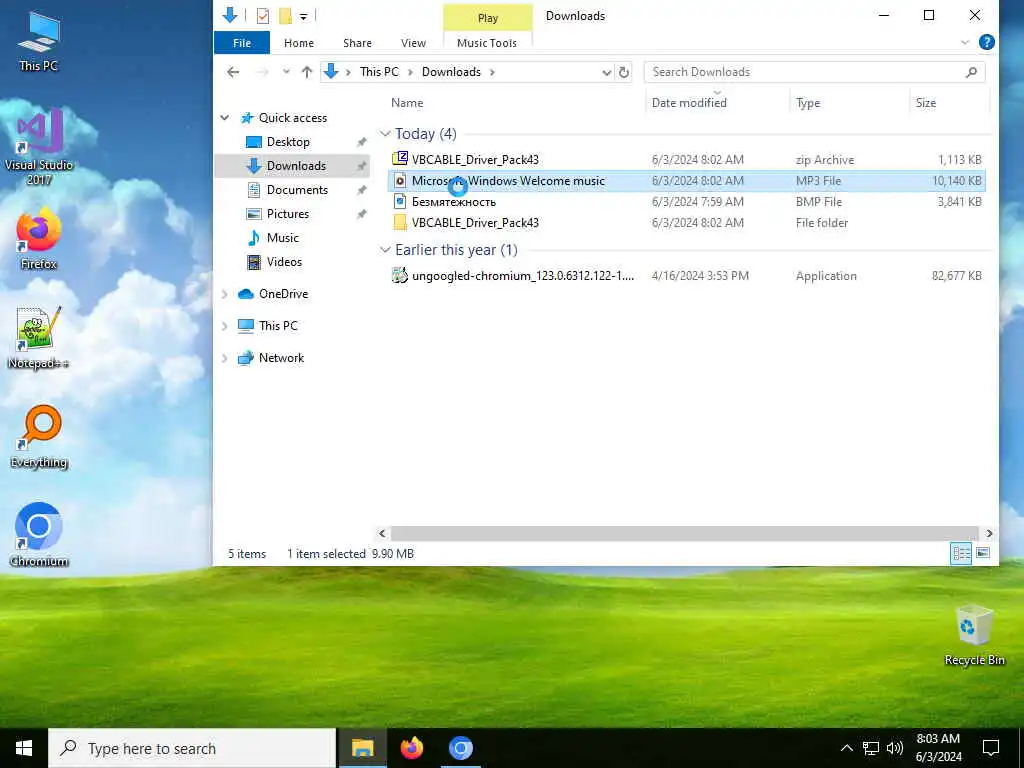The image size is (1024, 768).
Task: Sort by Type column header
Action: point(808,103)
